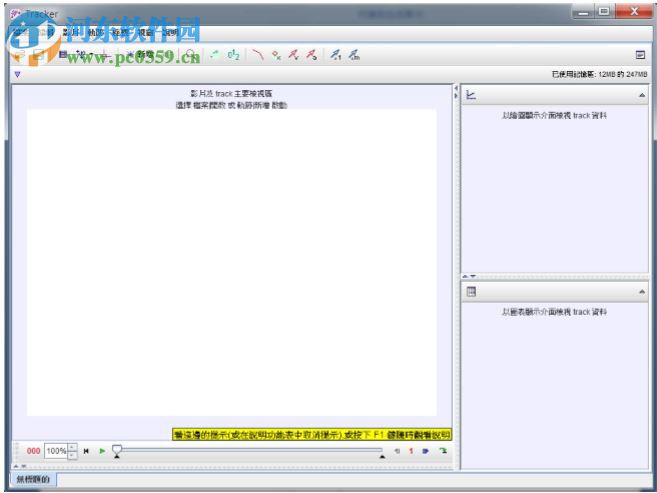
Task: Click the blank white video view area
Action: point(232,263)
